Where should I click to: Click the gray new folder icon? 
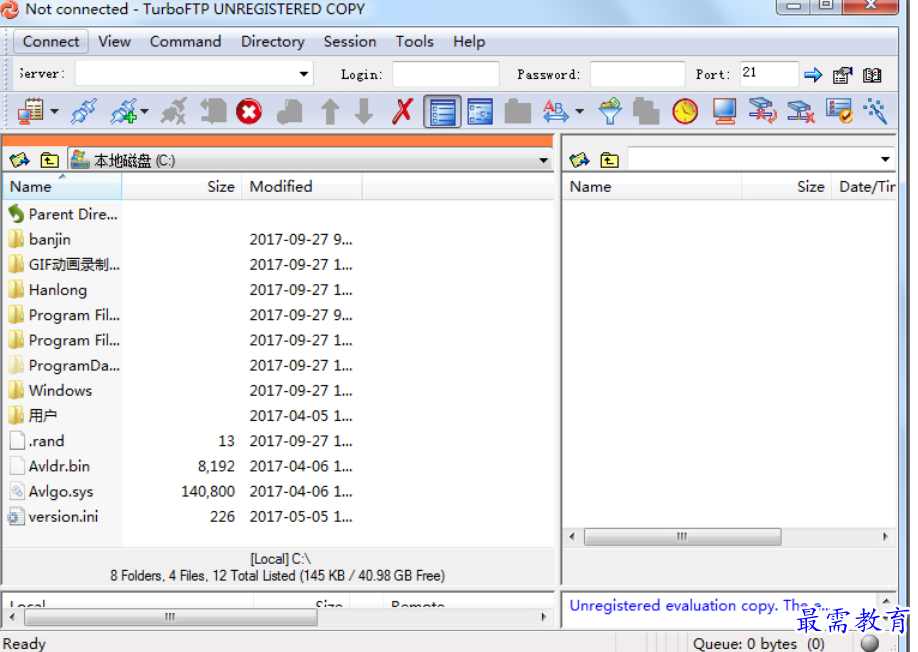point(518,111)
